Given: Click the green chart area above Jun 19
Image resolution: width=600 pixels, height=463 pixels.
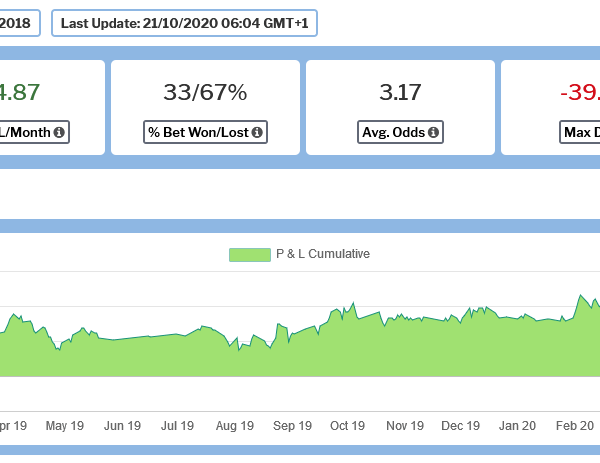Looking at the screenshot, I should coord(121,358).
